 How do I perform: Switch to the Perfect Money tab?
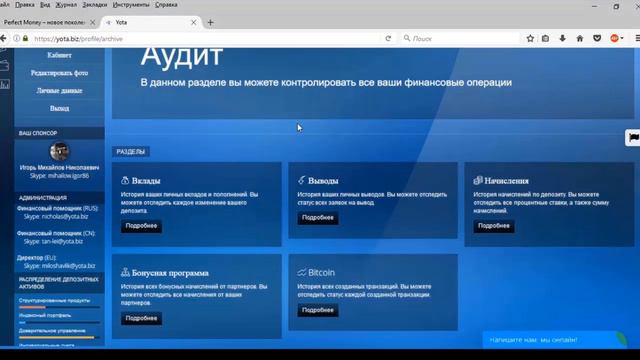pyautogui.click(x=45, y=22)
